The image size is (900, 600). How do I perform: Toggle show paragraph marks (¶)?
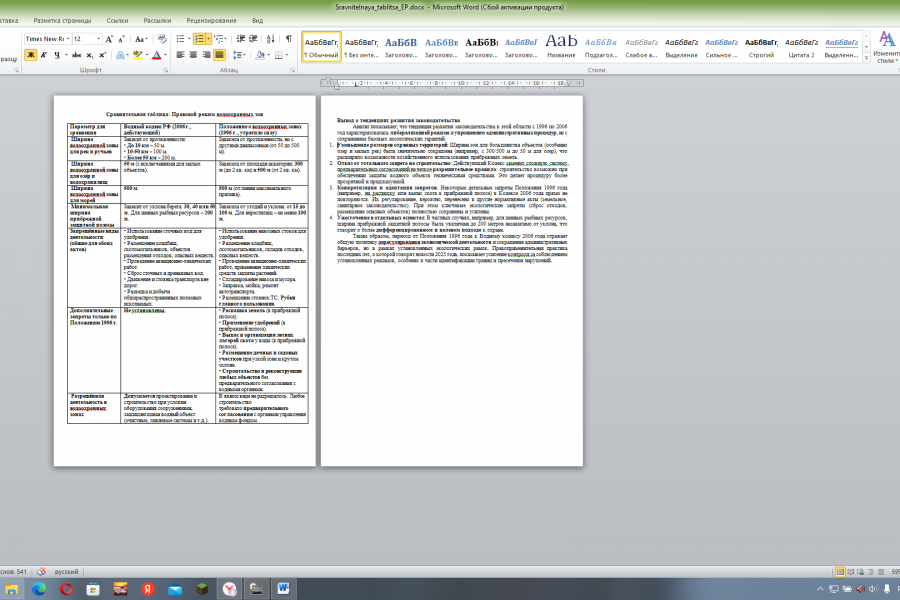[x=288, y=38]
